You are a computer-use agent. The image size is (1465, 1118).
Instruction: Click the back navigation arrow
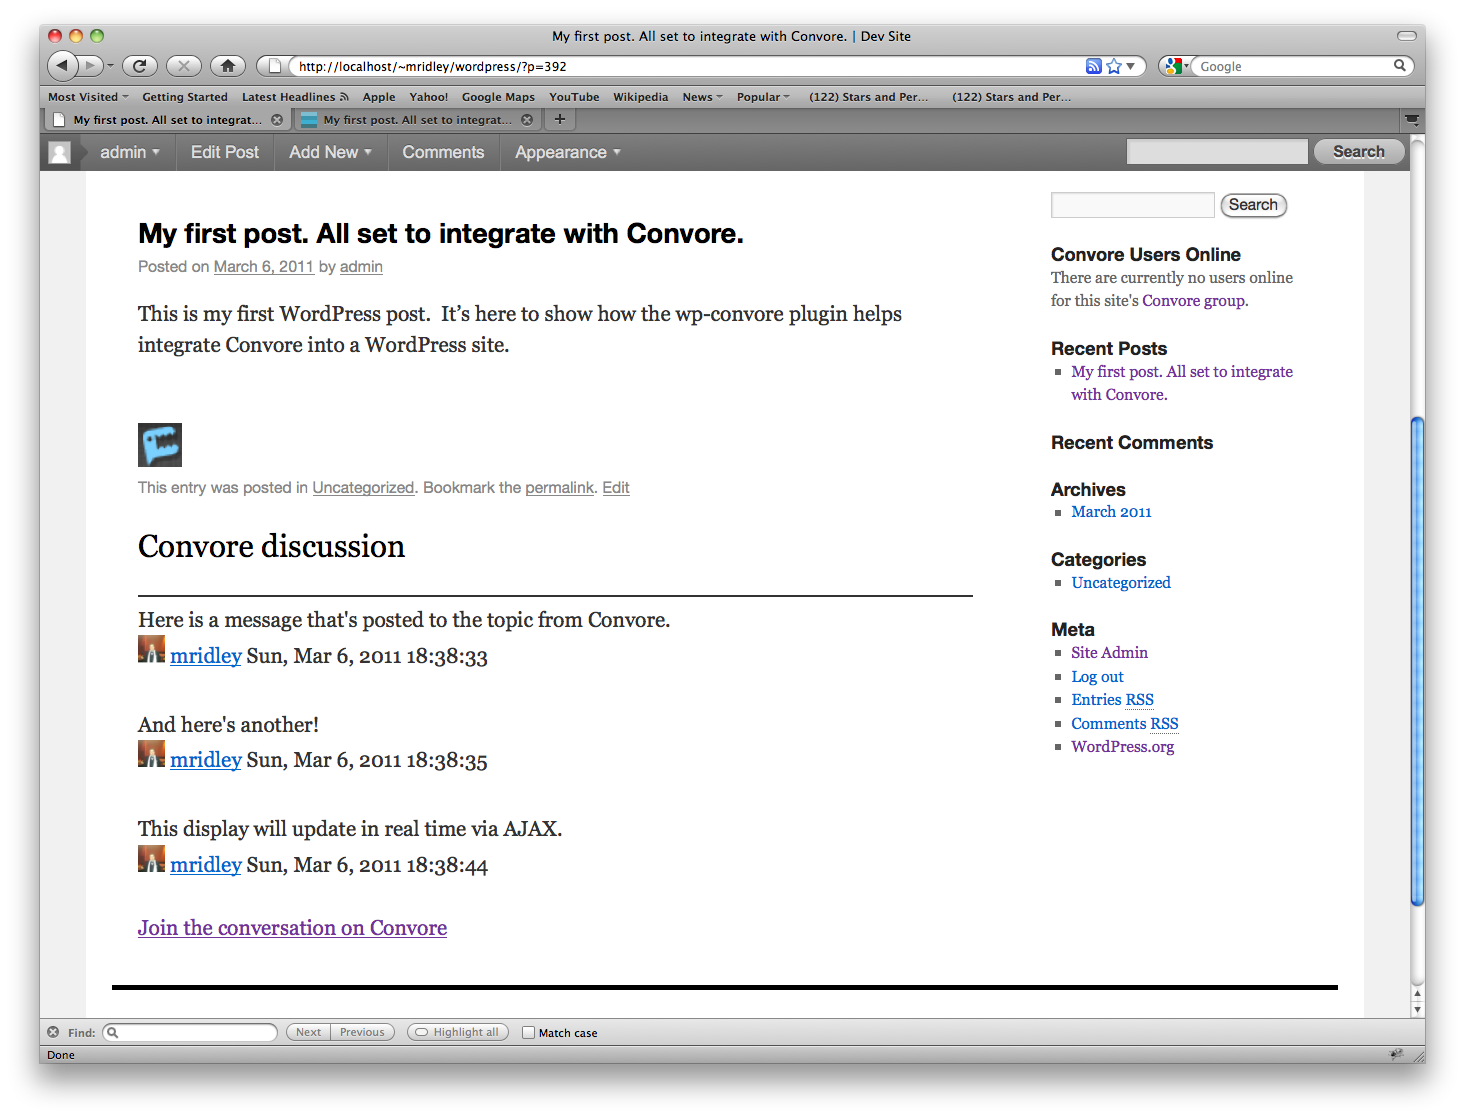pos(62,66)
